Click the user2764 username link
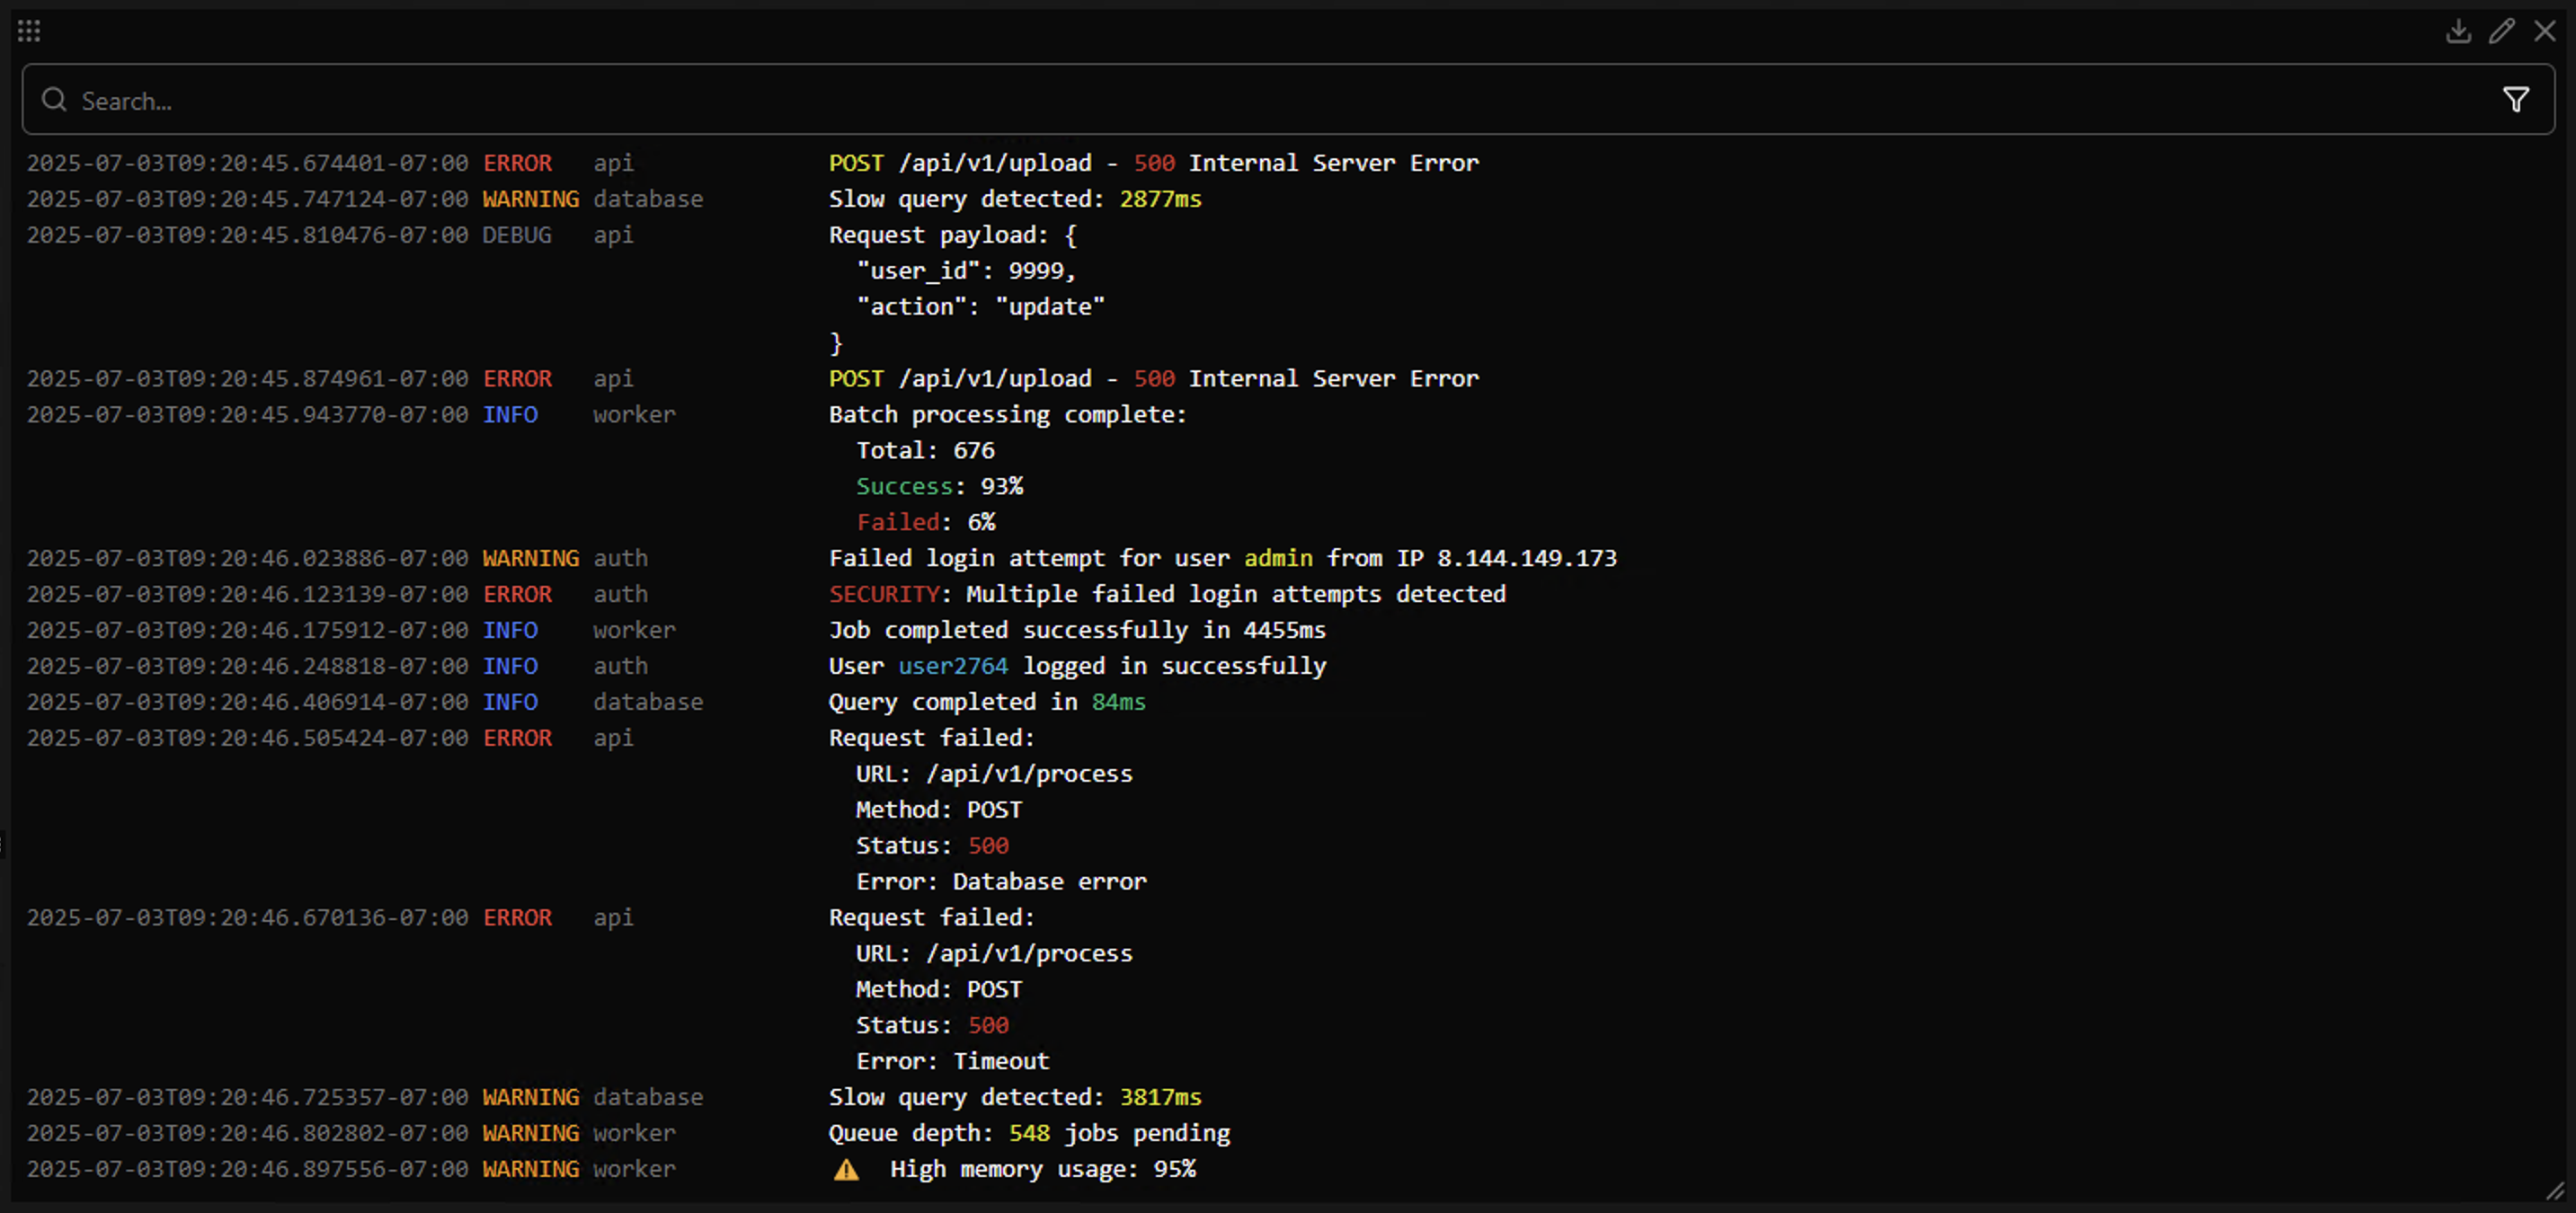 coord(952,666)
